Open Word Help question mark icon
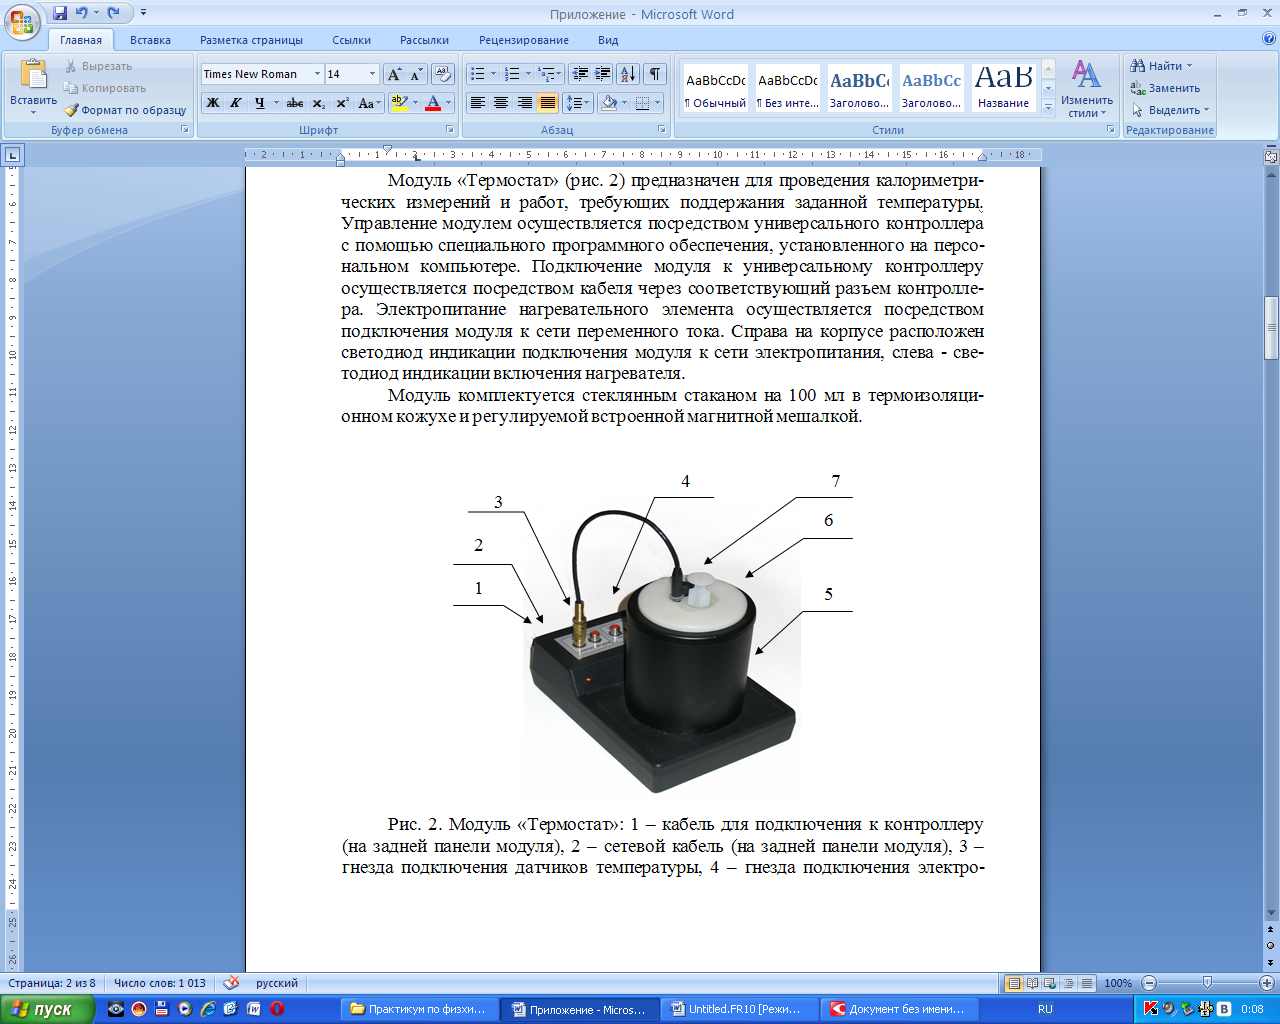1280x1024 pixels. (x=1269, y=39)
